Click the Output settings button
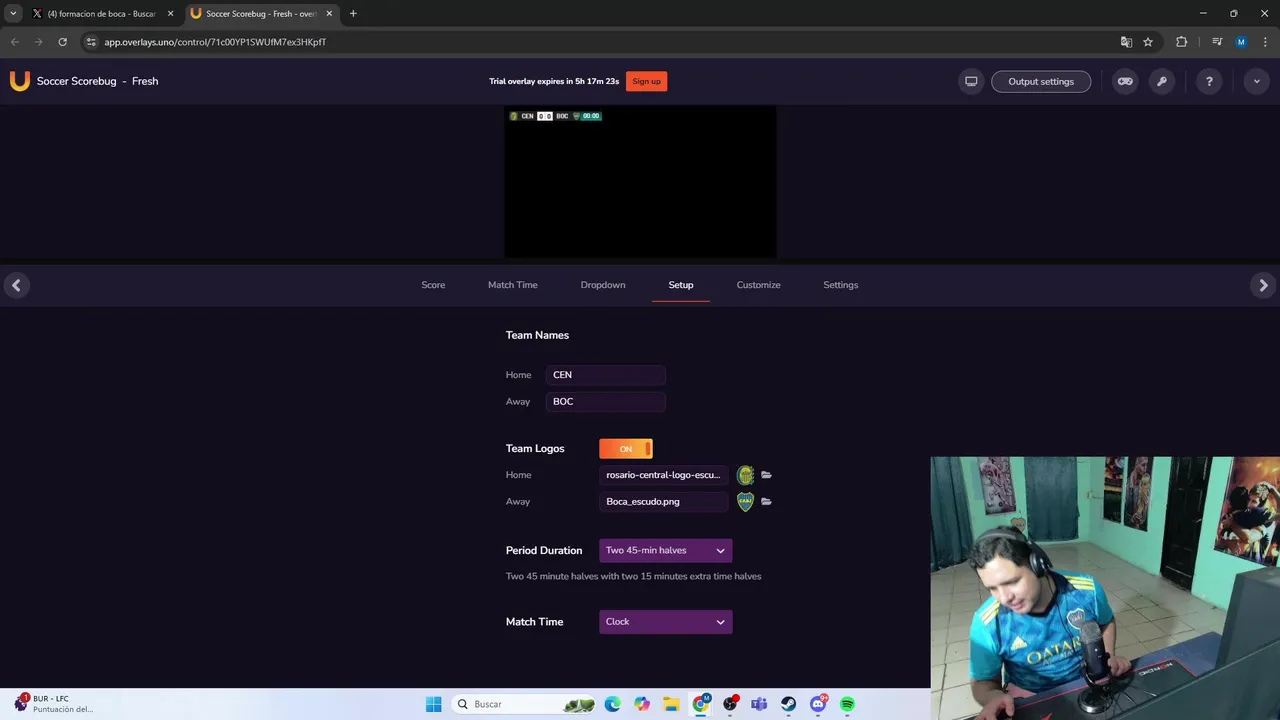Viewport: 1280px width, 720px height. pyautogui.click(x=1041, y=82)
